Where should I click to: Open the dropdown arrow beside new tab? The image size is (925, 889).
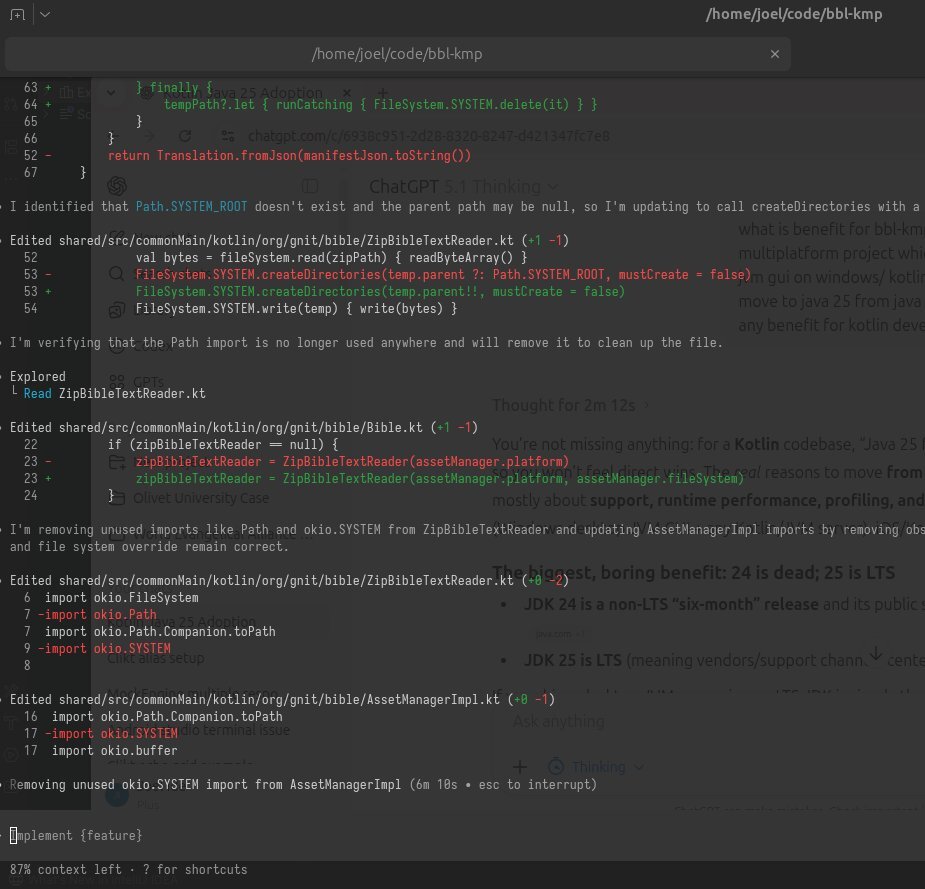tap(46, 15)
